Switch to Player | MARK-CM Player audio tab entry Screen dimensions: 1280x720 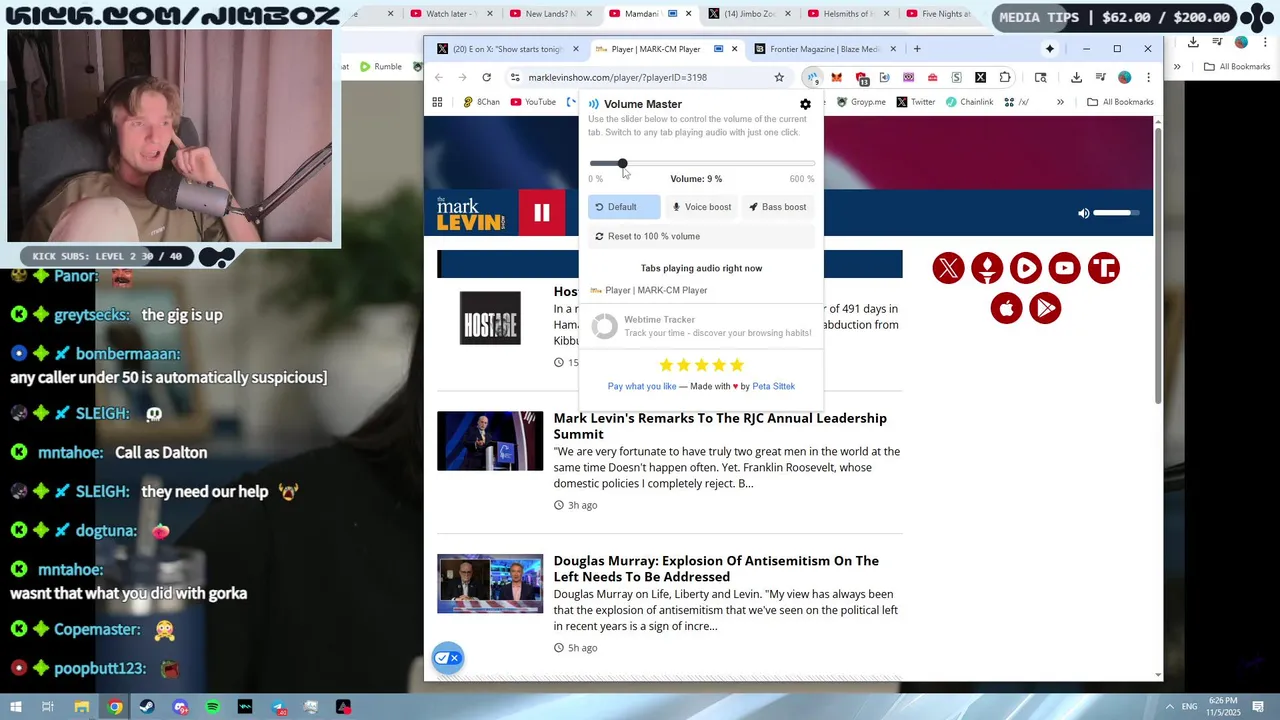[701, 290]
